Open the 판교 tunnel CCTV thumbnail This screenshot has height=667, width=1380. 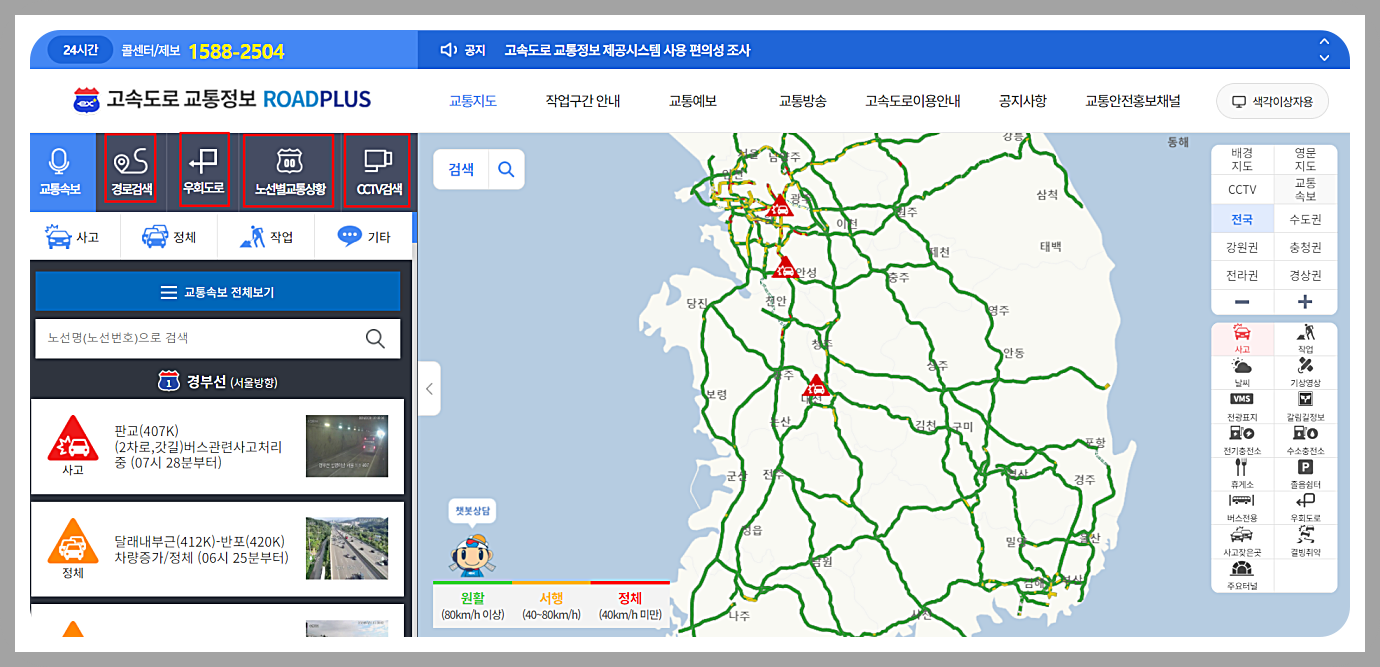coord(347,446)
